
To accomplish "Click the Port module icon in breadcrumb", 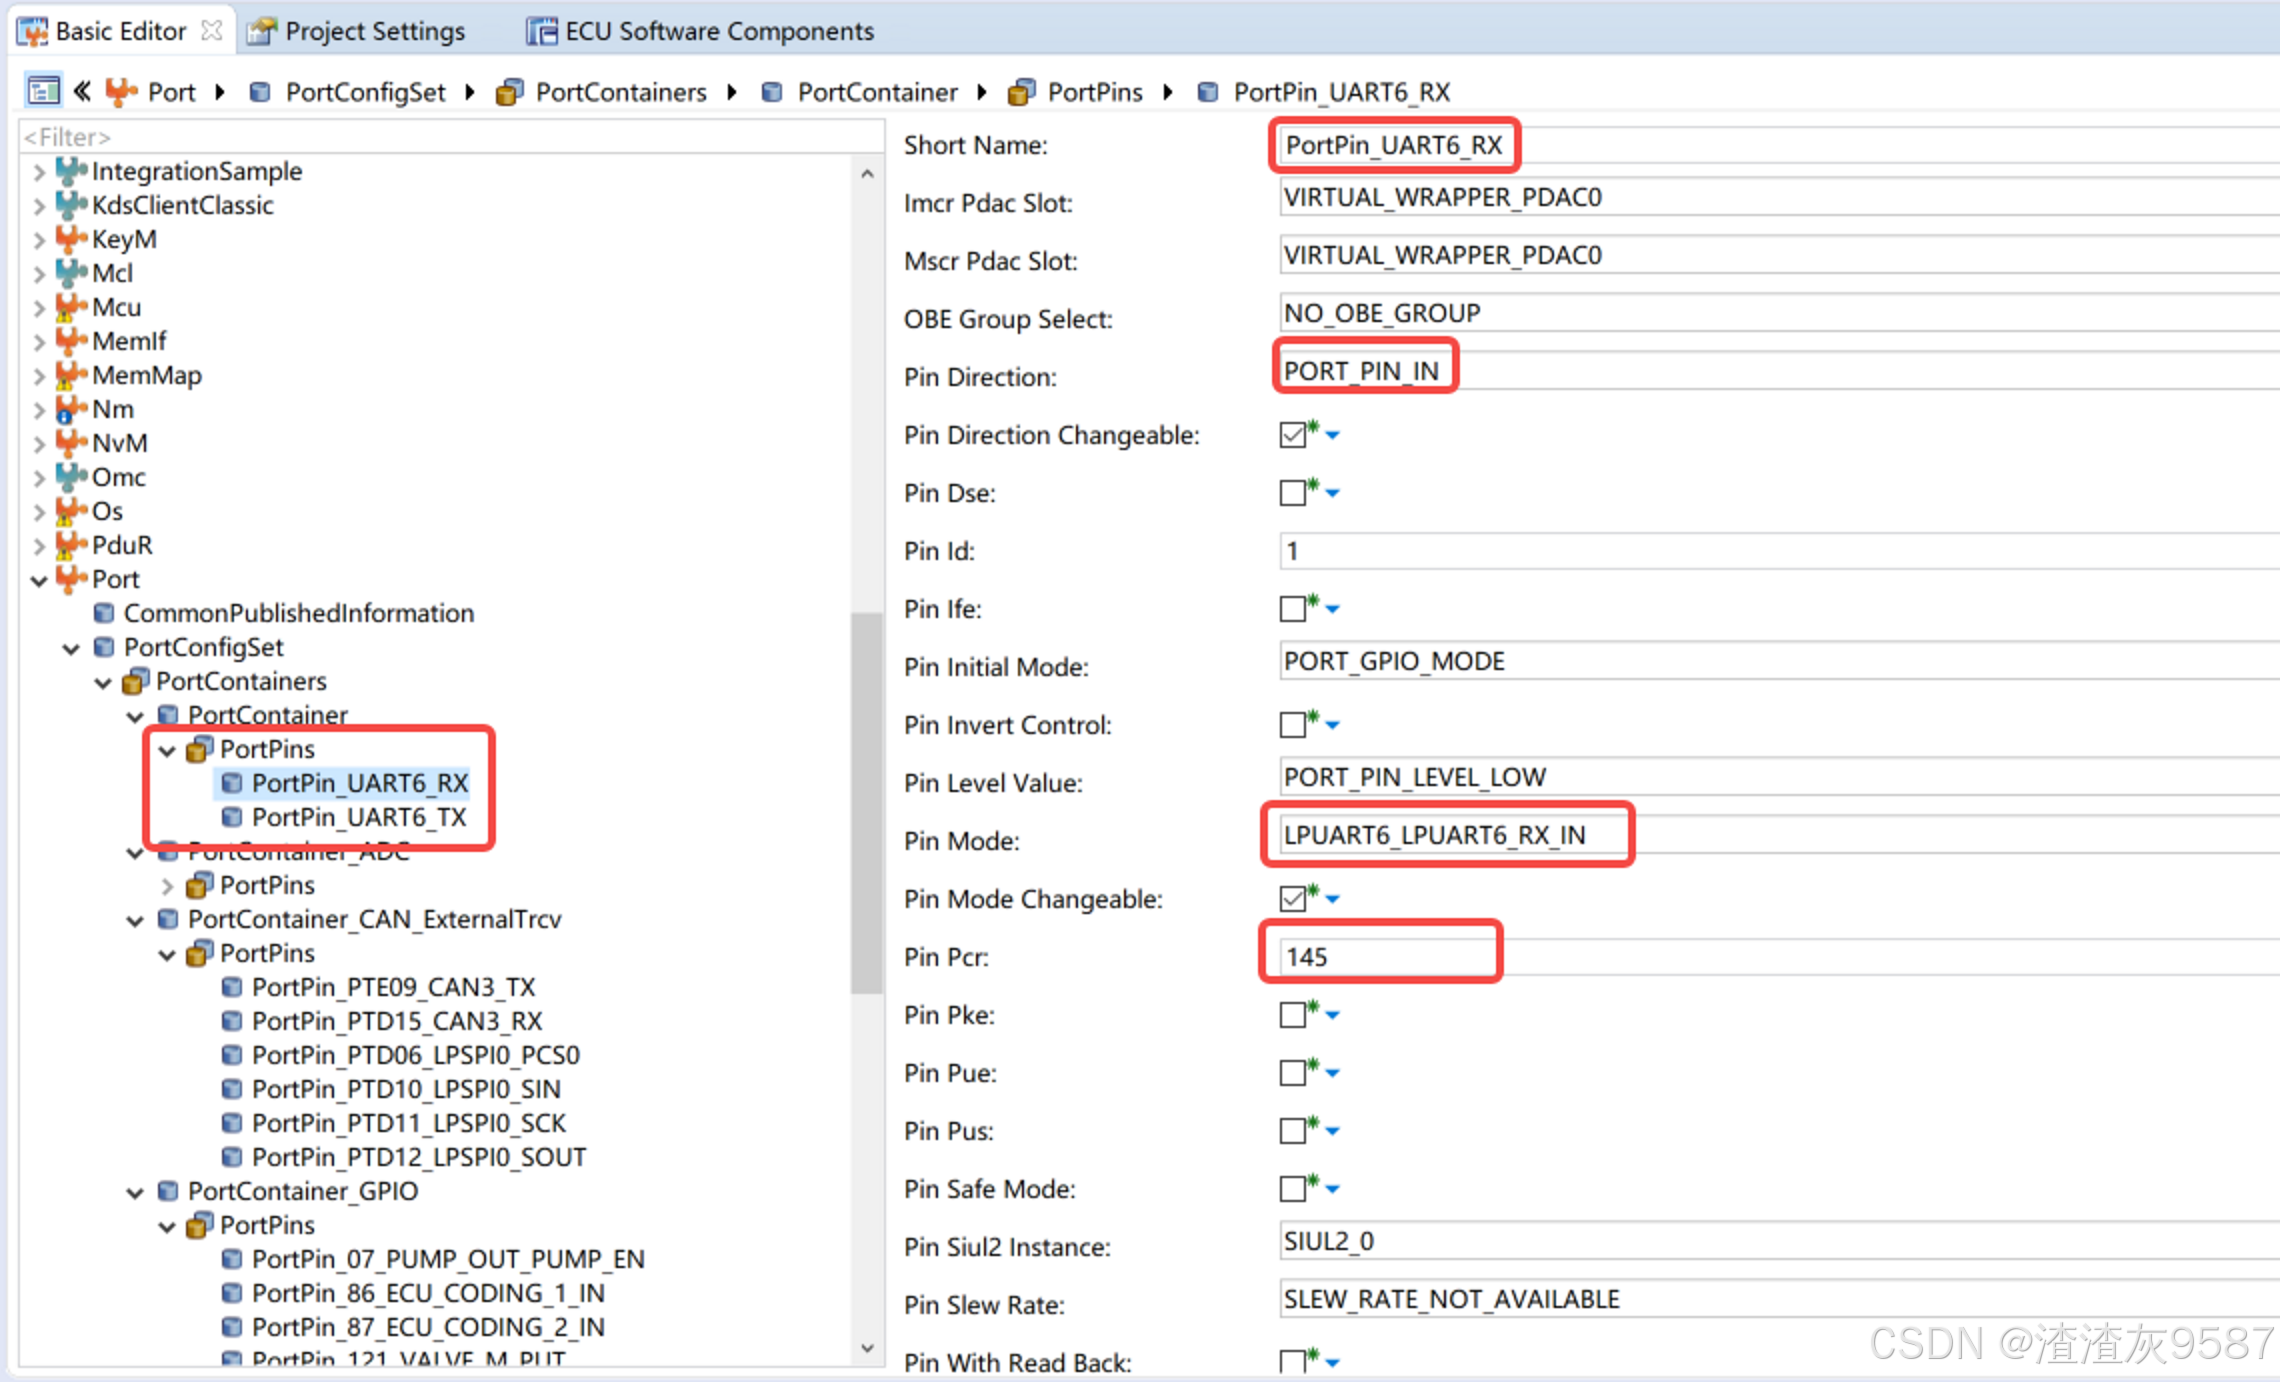I will 121,92.
